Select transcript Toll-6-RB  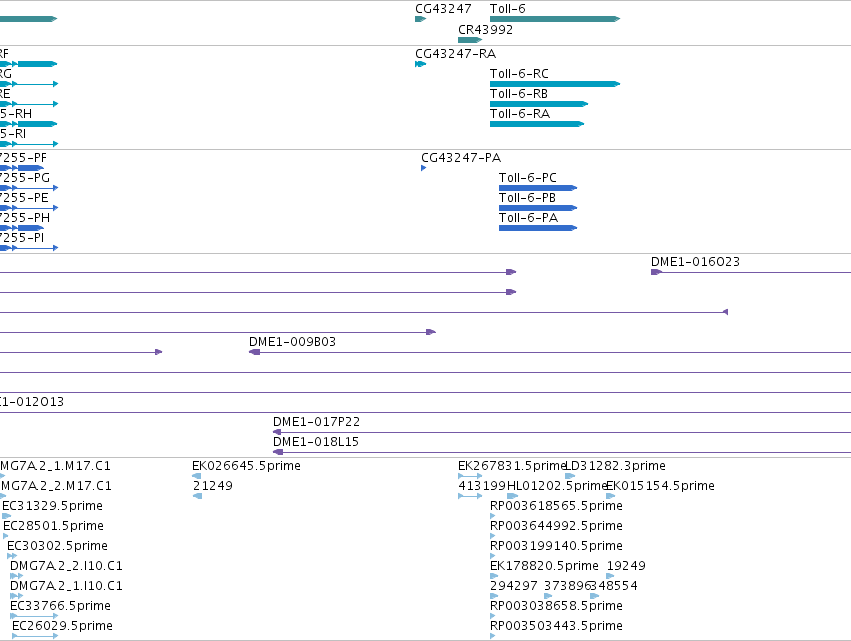(x=539, y=104)
